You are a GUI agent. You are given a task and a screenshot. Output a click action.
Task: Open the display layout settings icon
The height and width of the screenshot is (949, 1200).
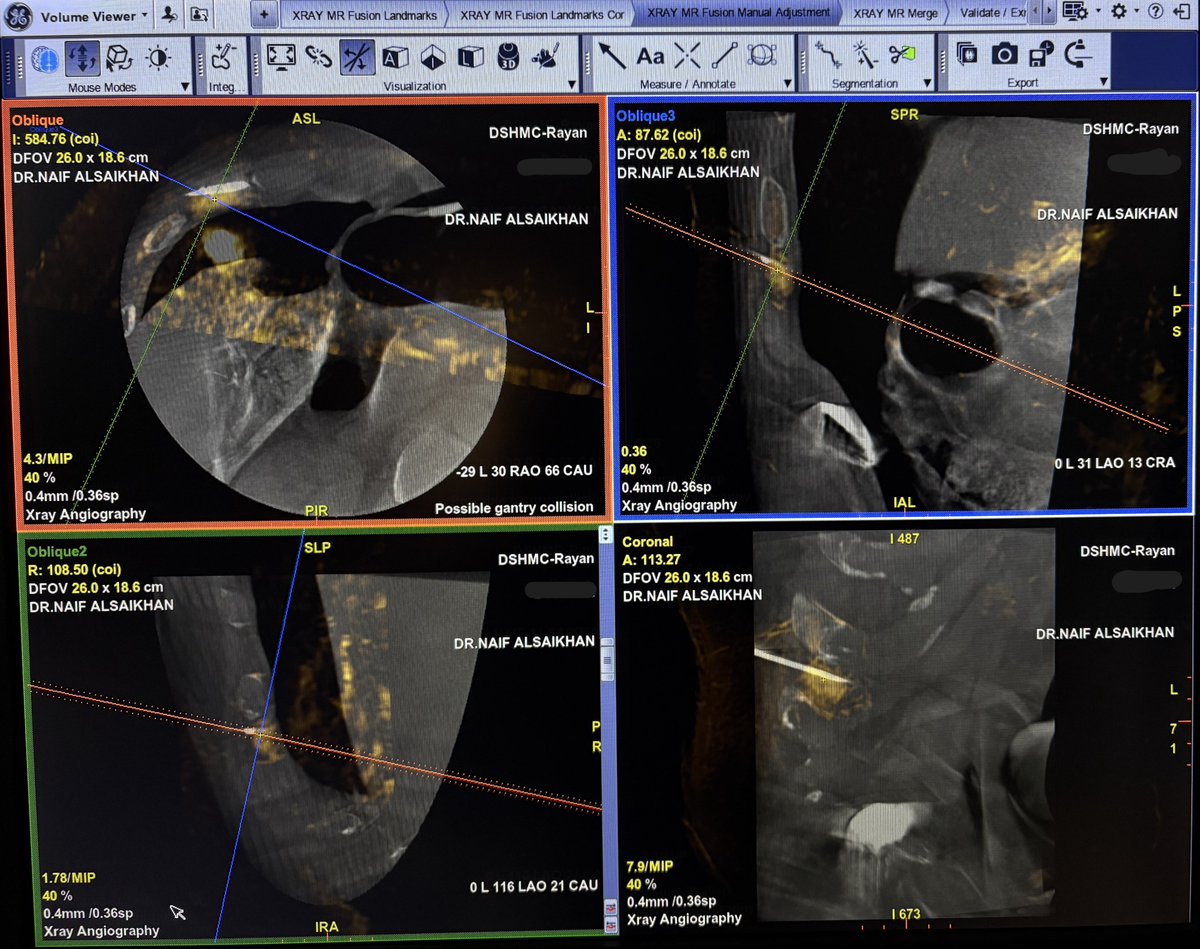[1075, 12]
